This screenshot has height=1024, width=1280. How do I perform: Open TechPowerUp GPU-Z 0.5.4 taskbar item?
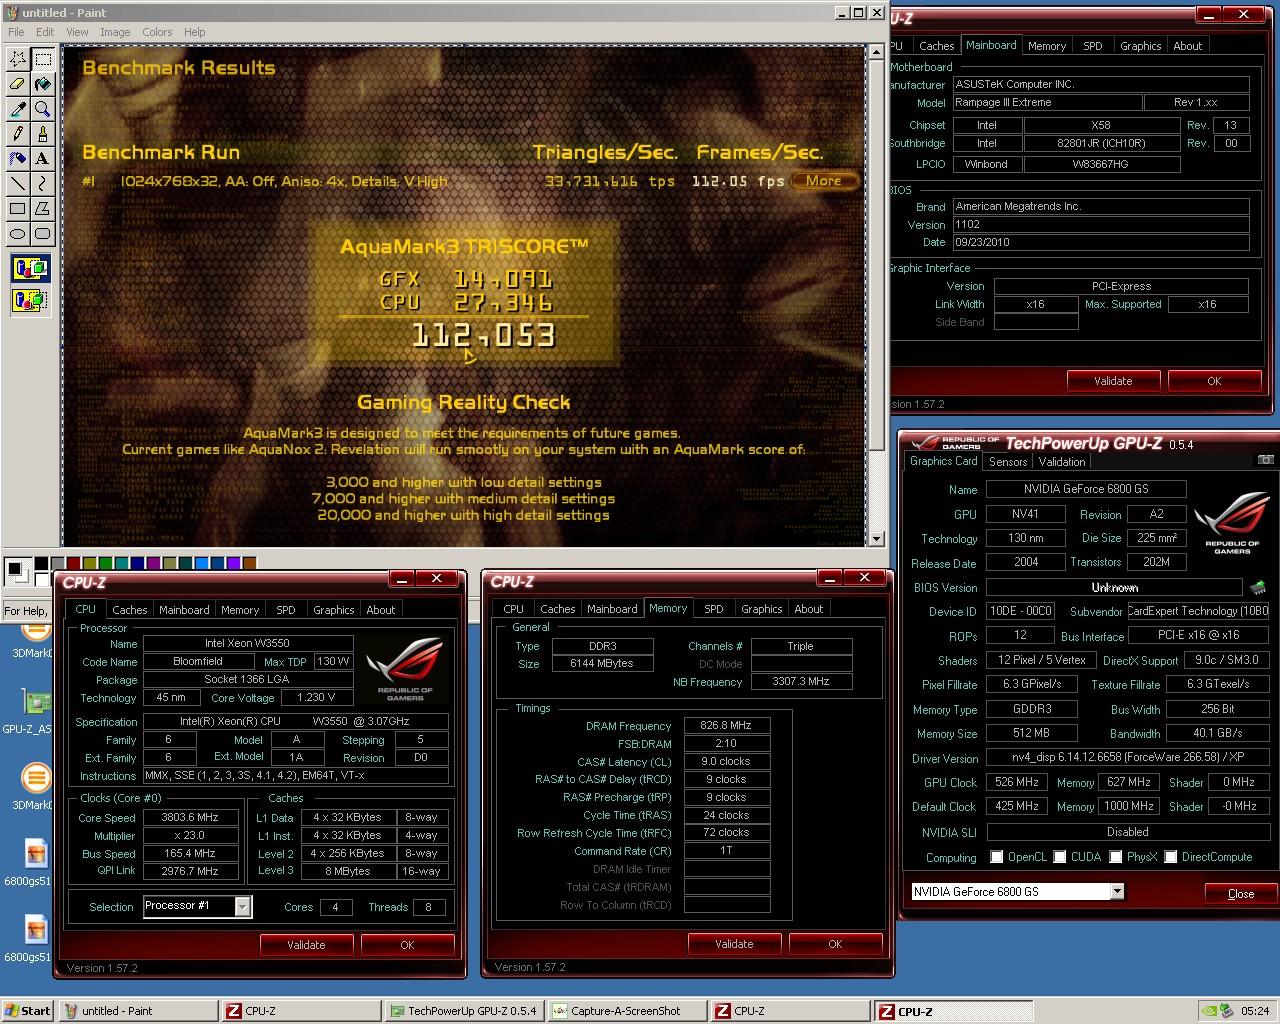465,1011
